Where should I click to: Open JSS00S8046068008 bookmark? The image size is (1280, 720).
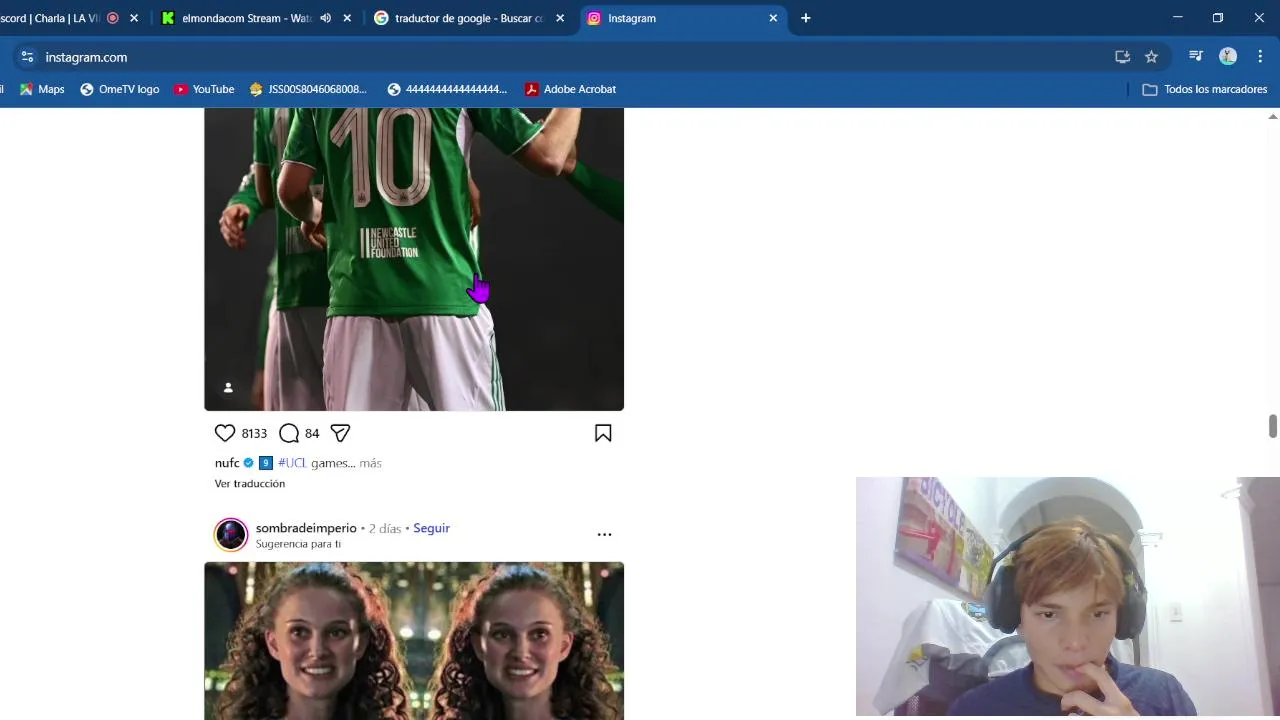[x=309, y=89]
